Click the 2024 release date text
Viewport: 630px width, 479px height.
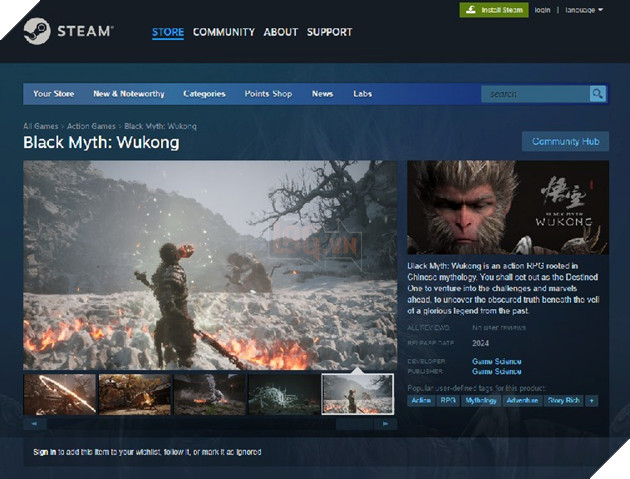(481, 343)
